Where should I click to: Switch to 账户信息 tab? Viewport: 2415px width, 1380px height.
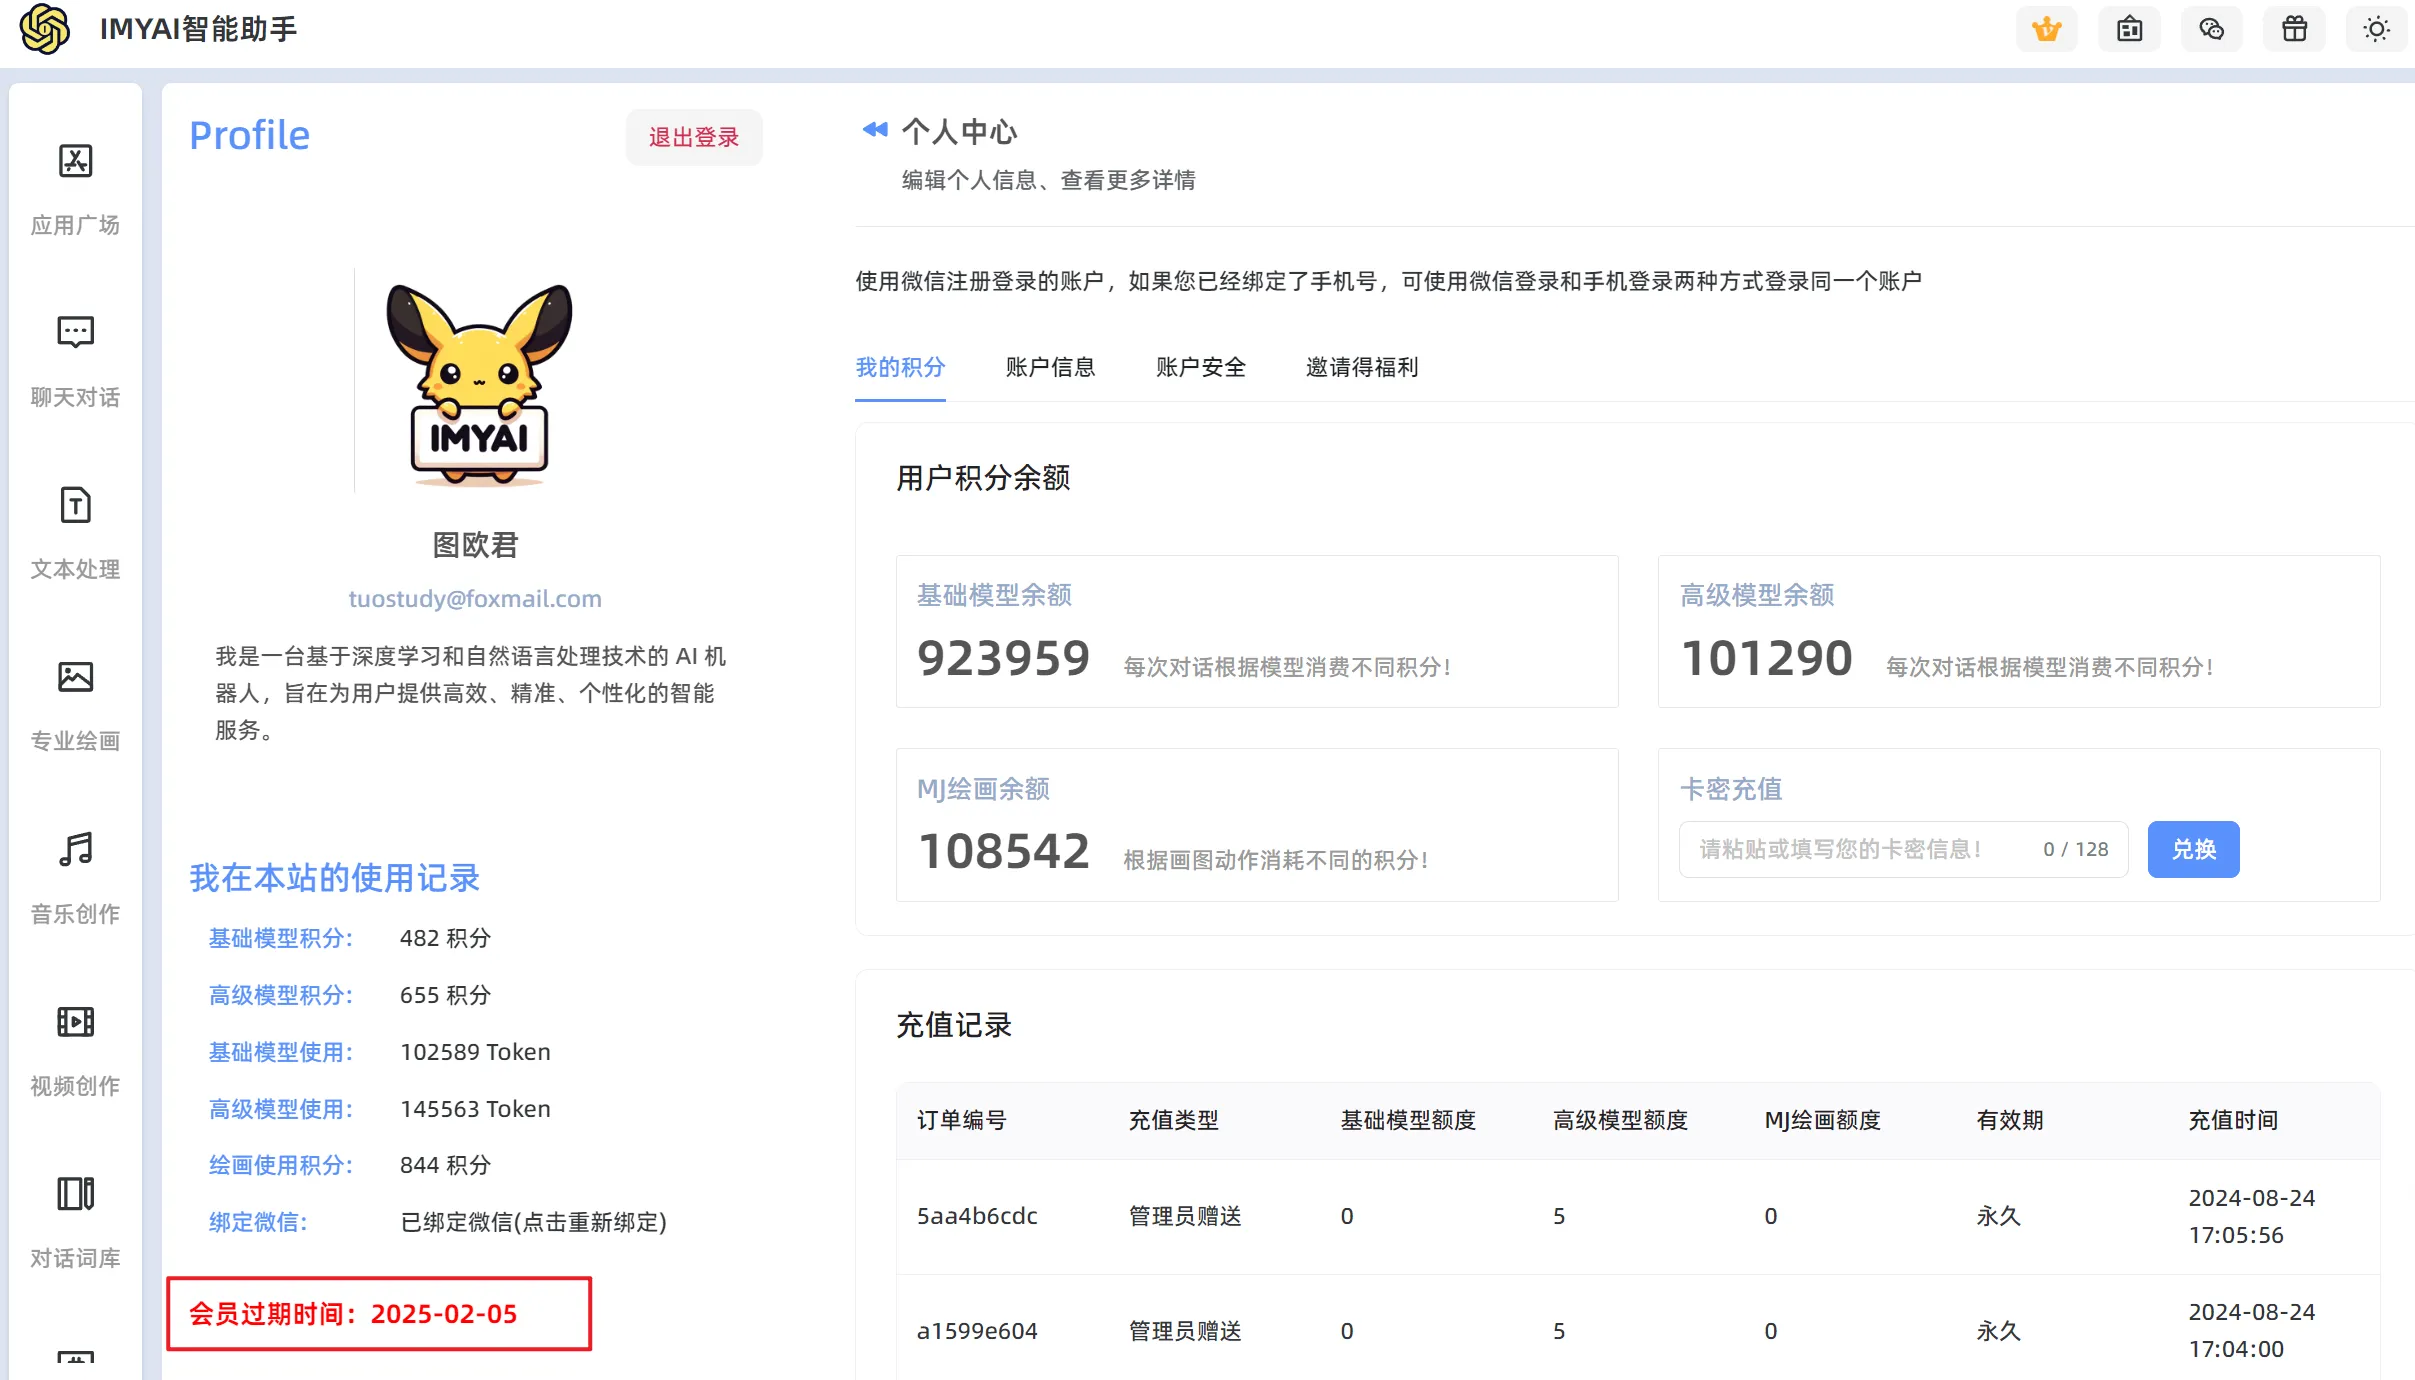(1050, 367)
